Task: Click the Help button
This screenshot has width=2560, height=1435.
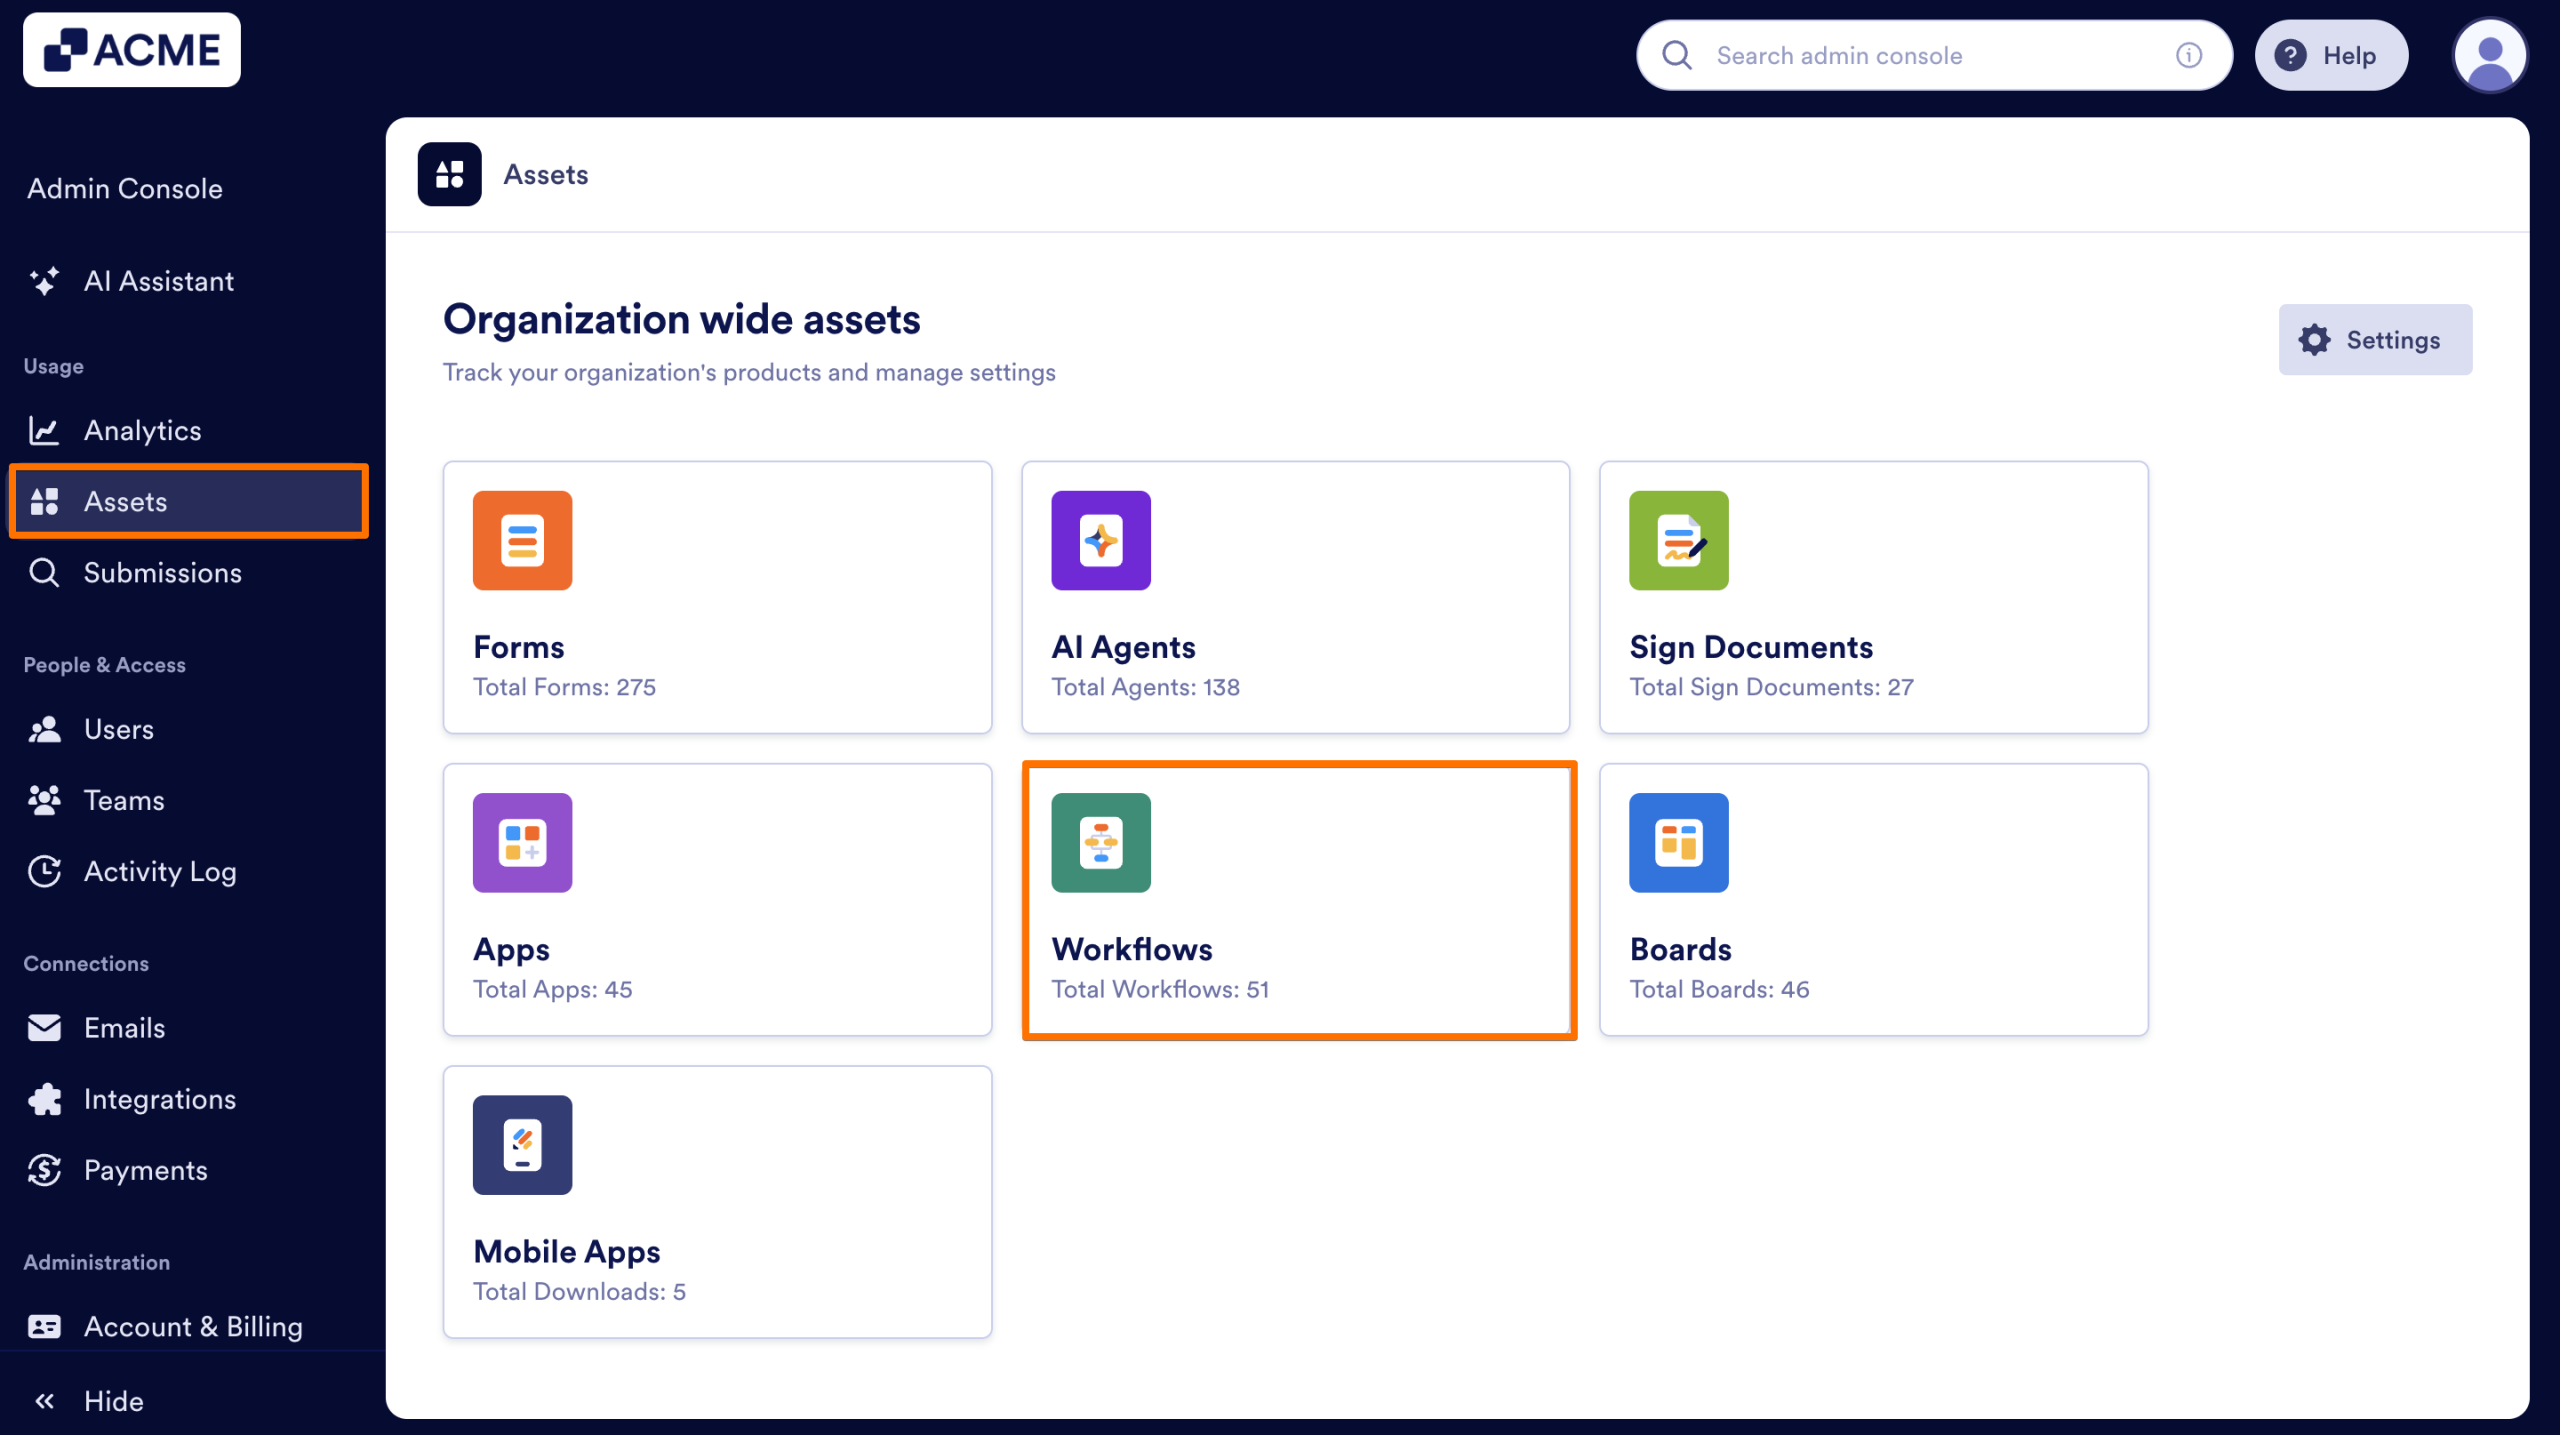Action: coord(2331,55)
